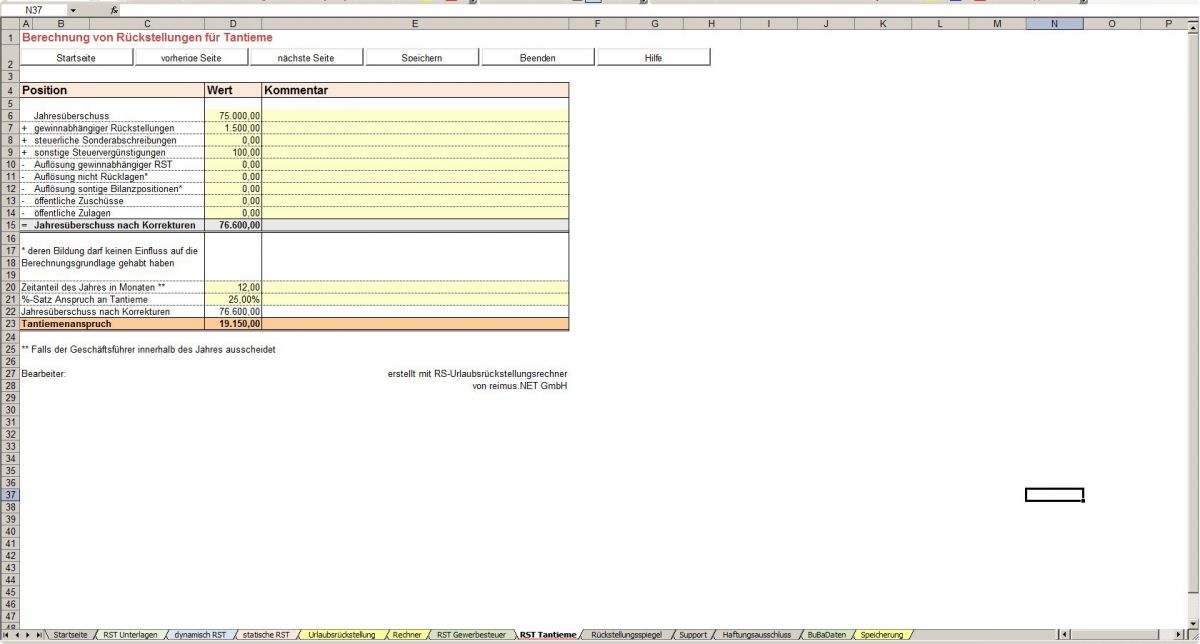This screenshot has height=644, width=1200.
Task: Click the gewinnabhängiger Rückstellungen label
Action: (x=104, y=128)
